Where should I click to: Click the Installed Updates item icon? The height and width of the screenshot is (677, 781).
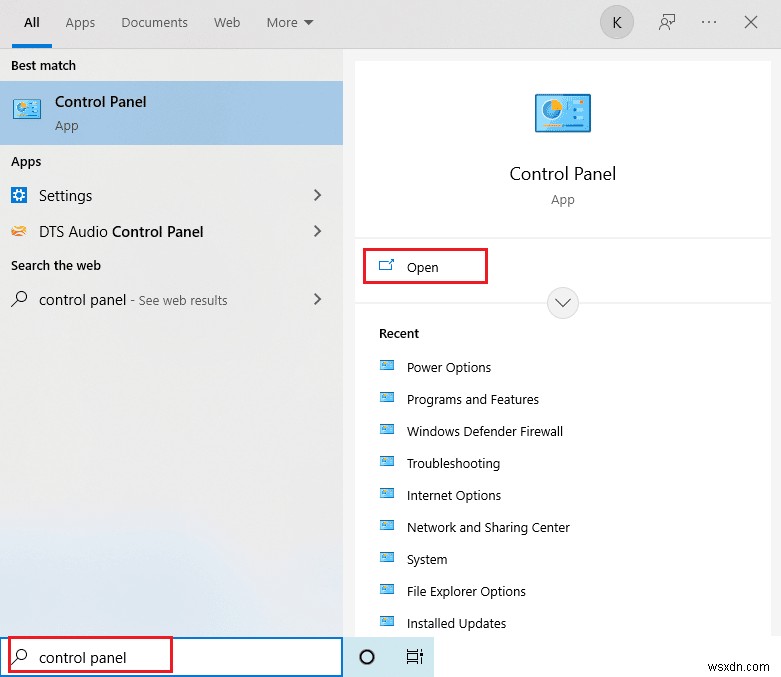coord(387,622)
